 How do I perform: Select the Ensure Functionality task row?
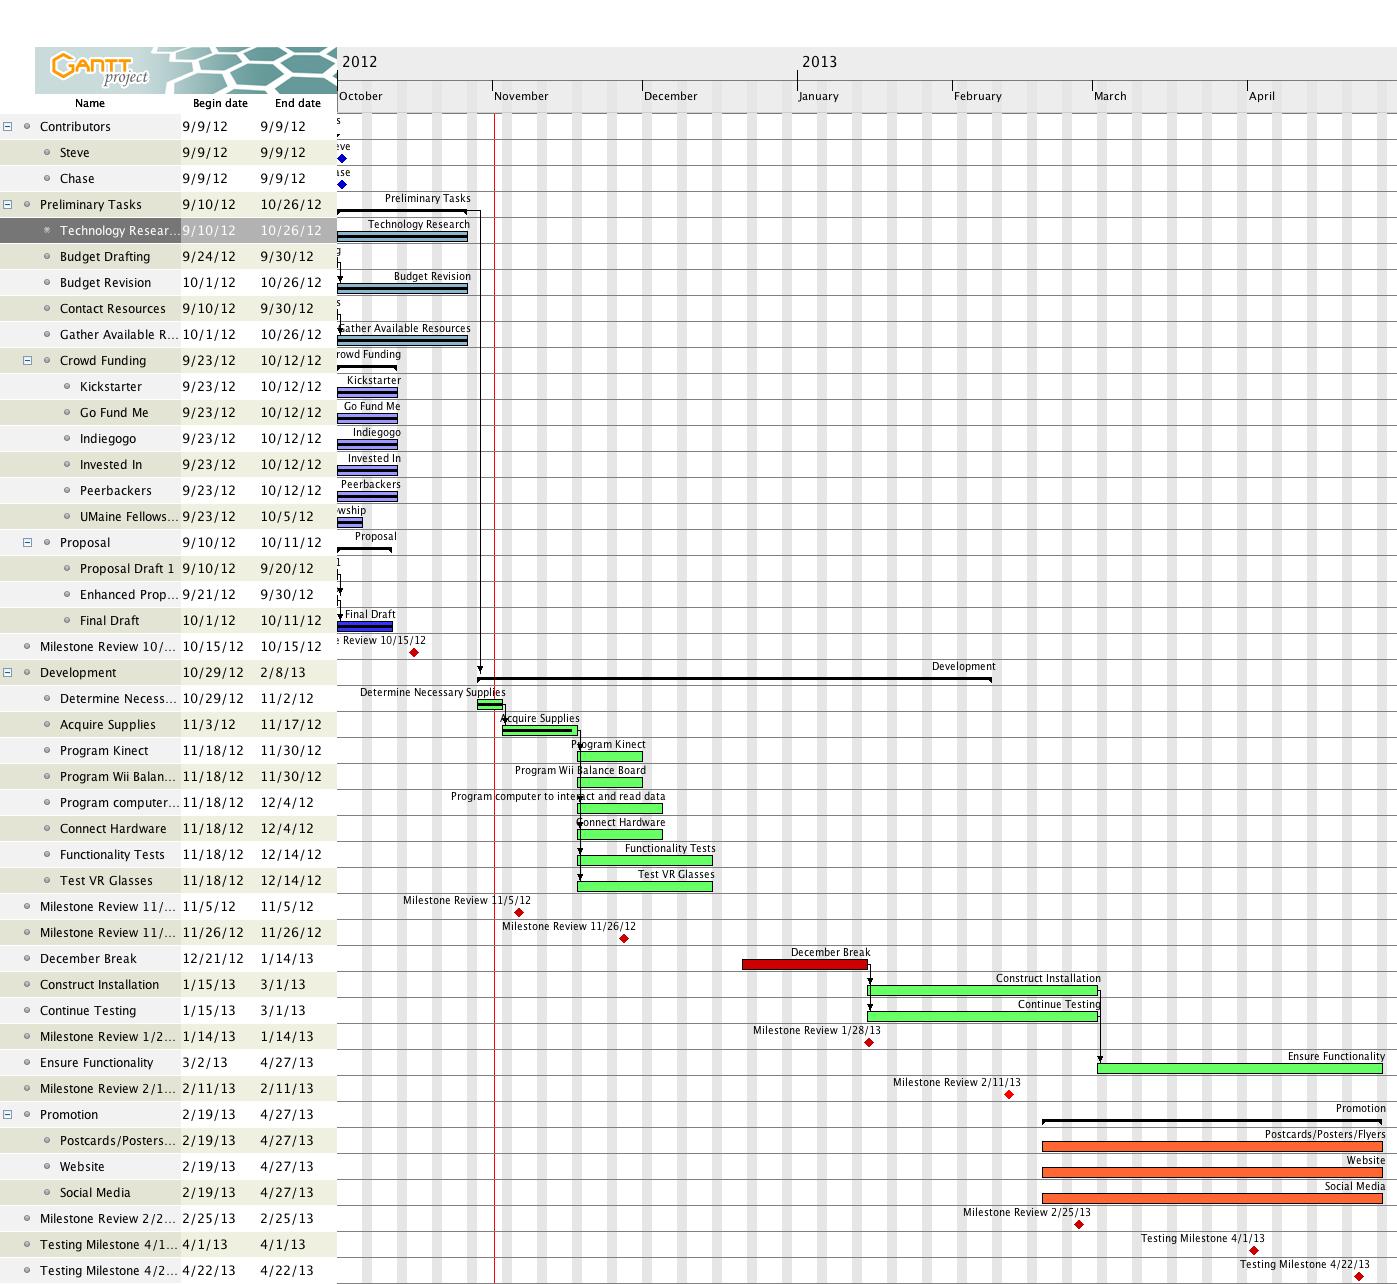100,1062
